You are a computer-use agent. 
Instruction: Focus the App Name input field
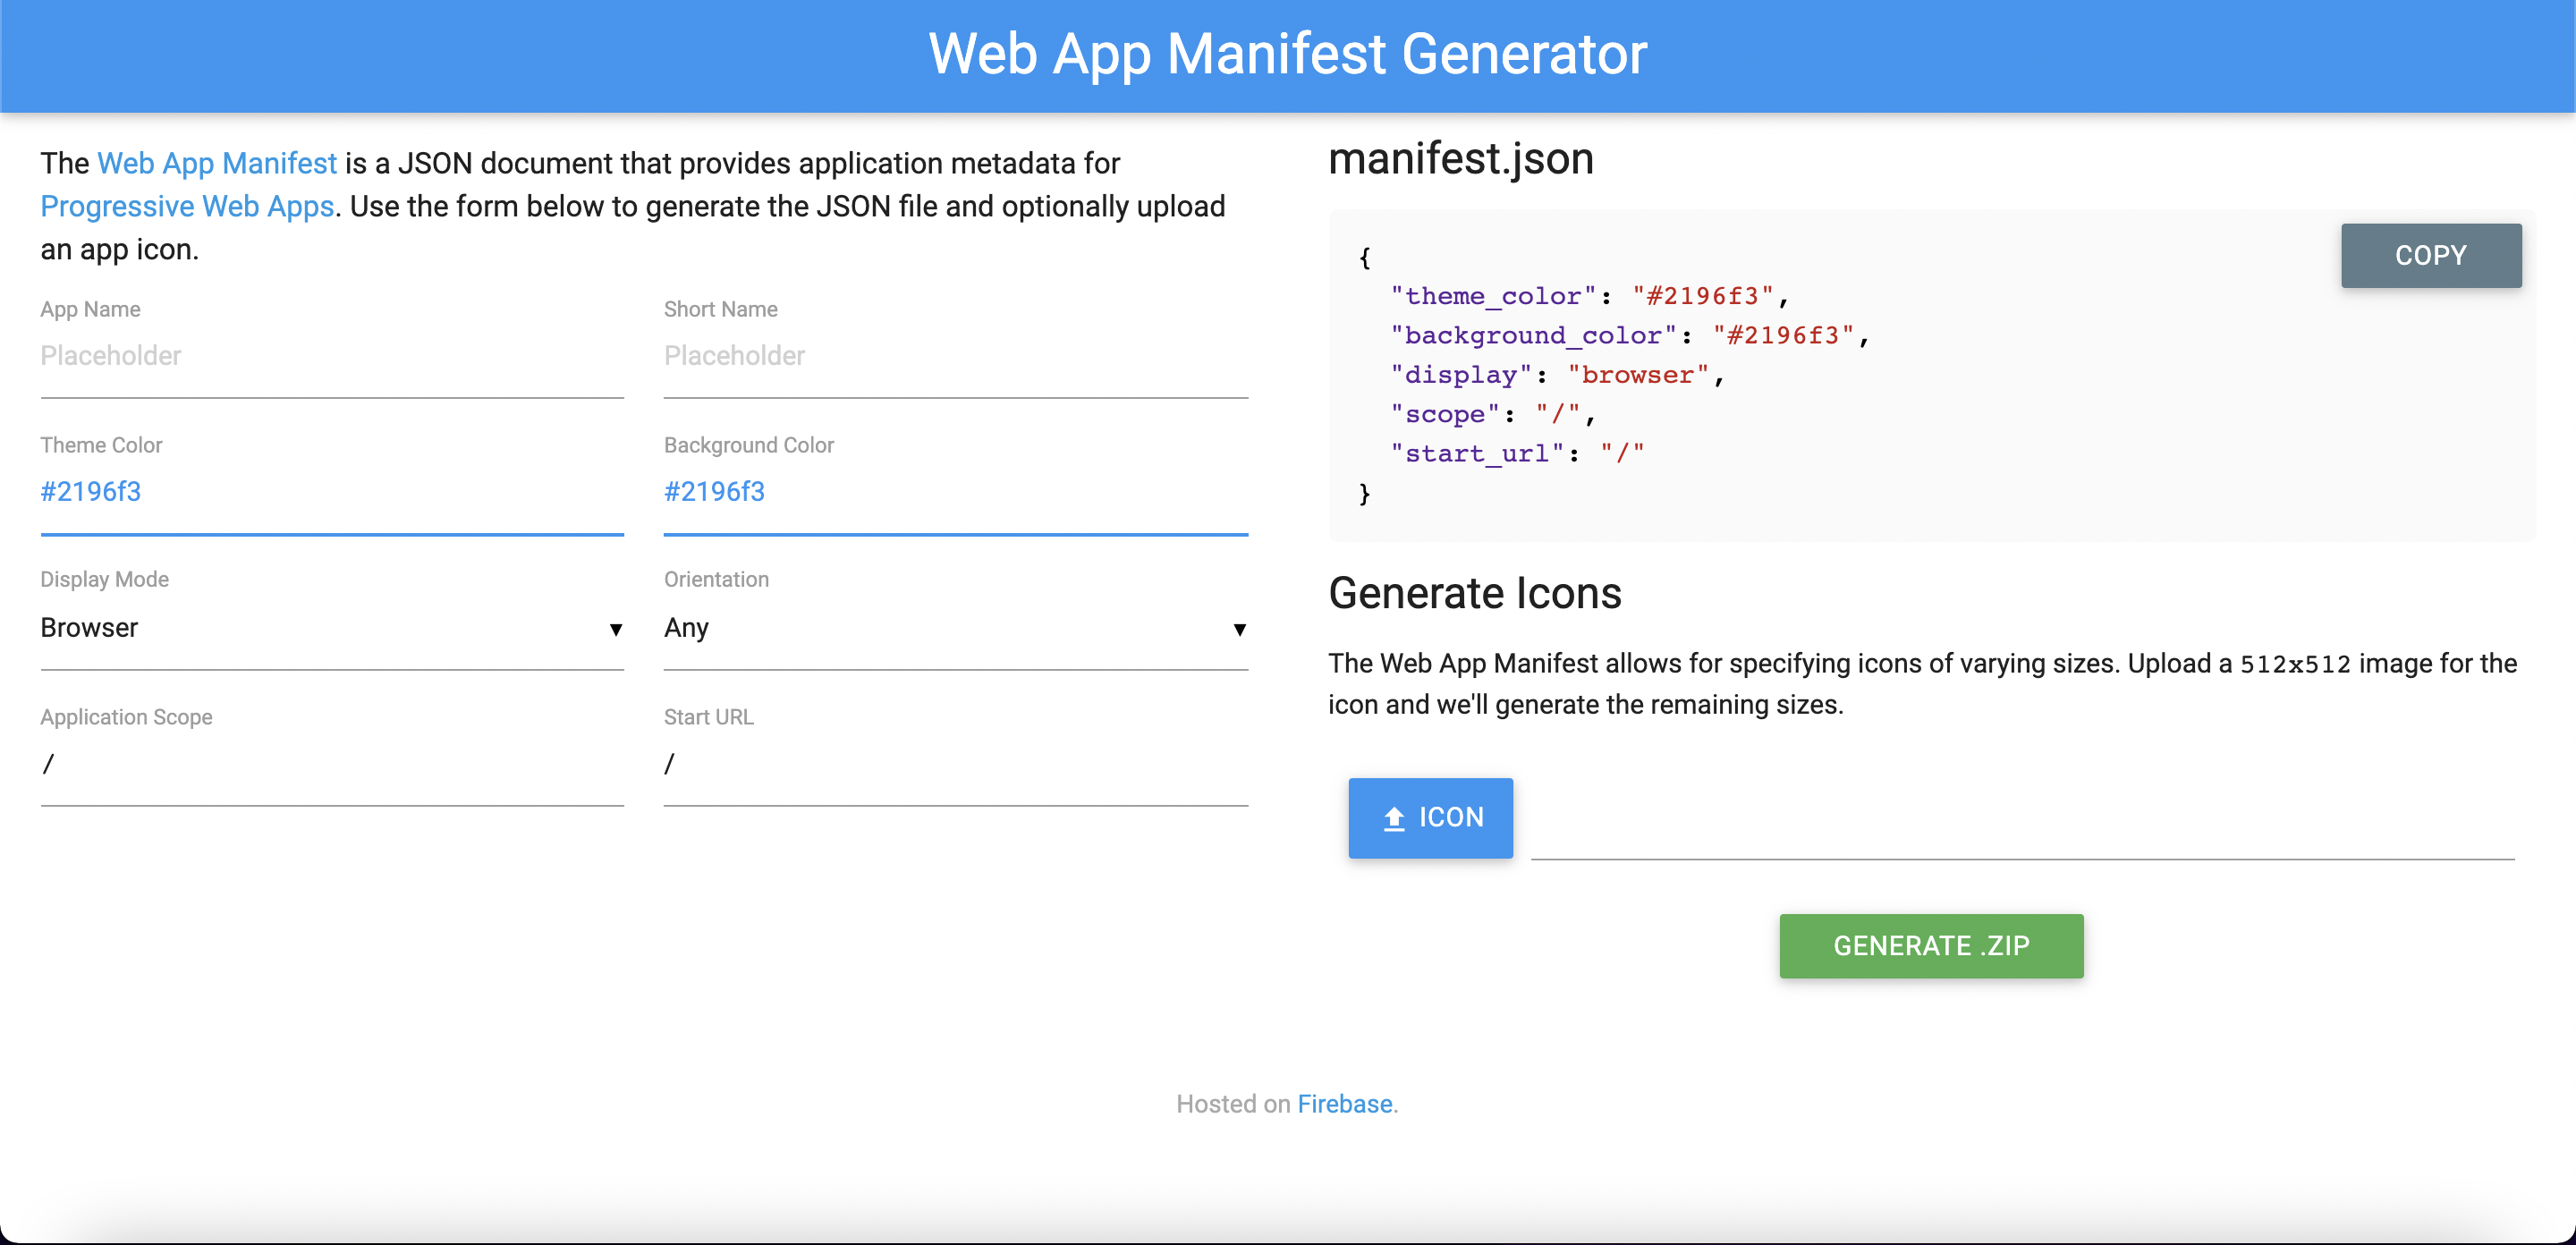click(x=332, y=356)
